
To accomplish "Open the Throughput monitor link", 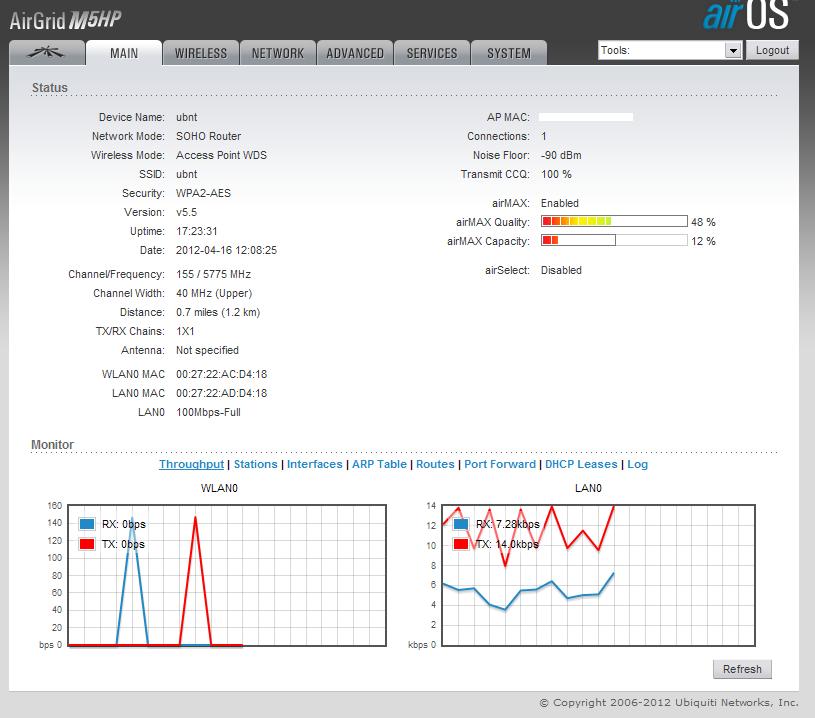I will tap(191, 464).
